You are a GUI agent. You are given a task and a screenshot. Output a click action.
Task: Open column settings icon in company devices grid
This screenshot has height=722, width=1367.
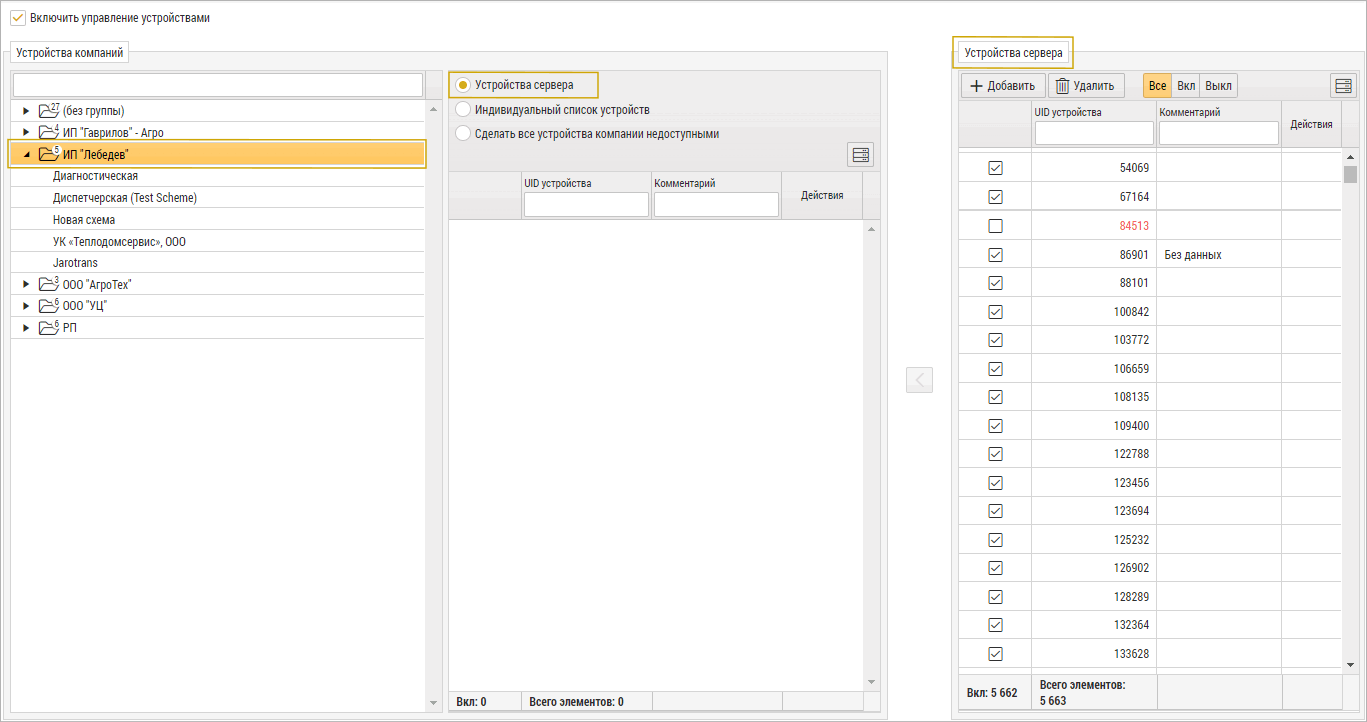click(860, 155)
